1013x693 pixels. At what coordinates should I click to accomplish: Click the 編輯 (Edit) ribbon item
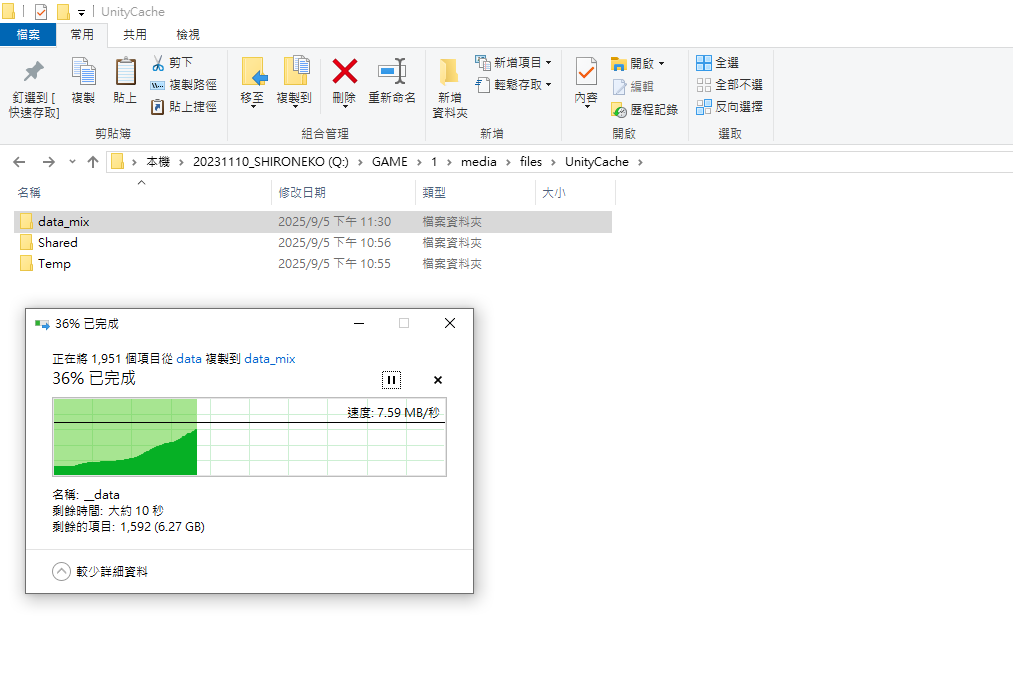[x=632, y=87]
